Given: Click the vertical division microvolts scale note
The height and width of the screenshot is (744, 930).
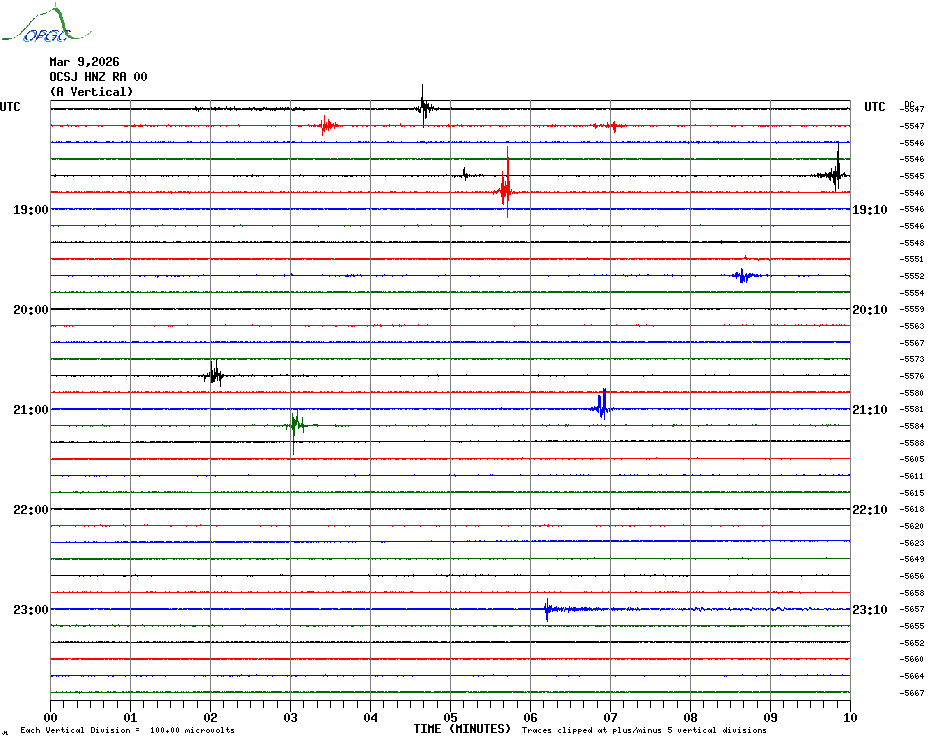Looking at the screenshot, I should [127, 730].
